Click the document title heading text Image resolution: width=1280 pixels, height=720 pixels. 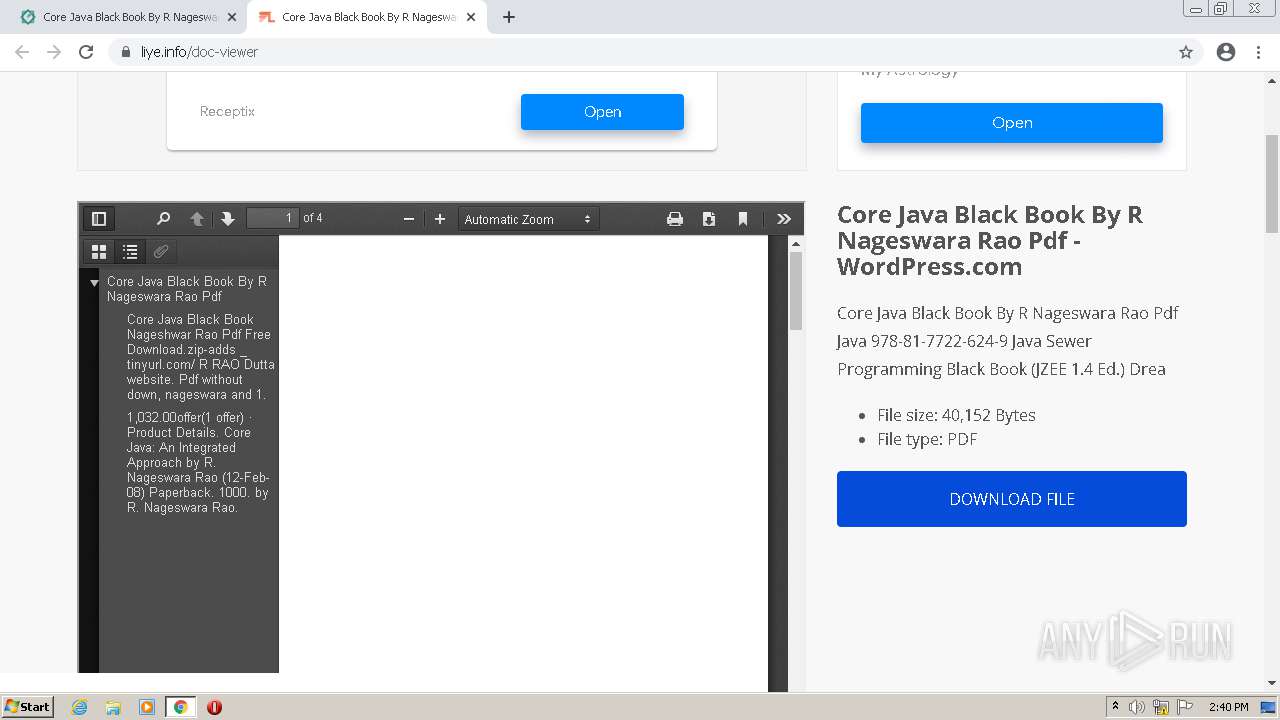point(990,241)
